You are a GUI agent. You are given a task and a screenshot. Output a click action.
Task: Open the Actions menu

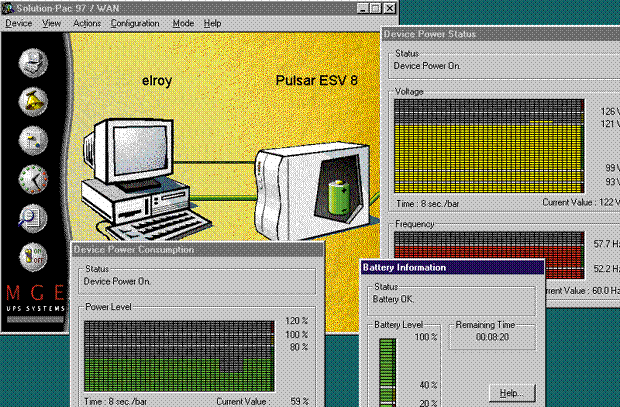(x=87, y=22)
